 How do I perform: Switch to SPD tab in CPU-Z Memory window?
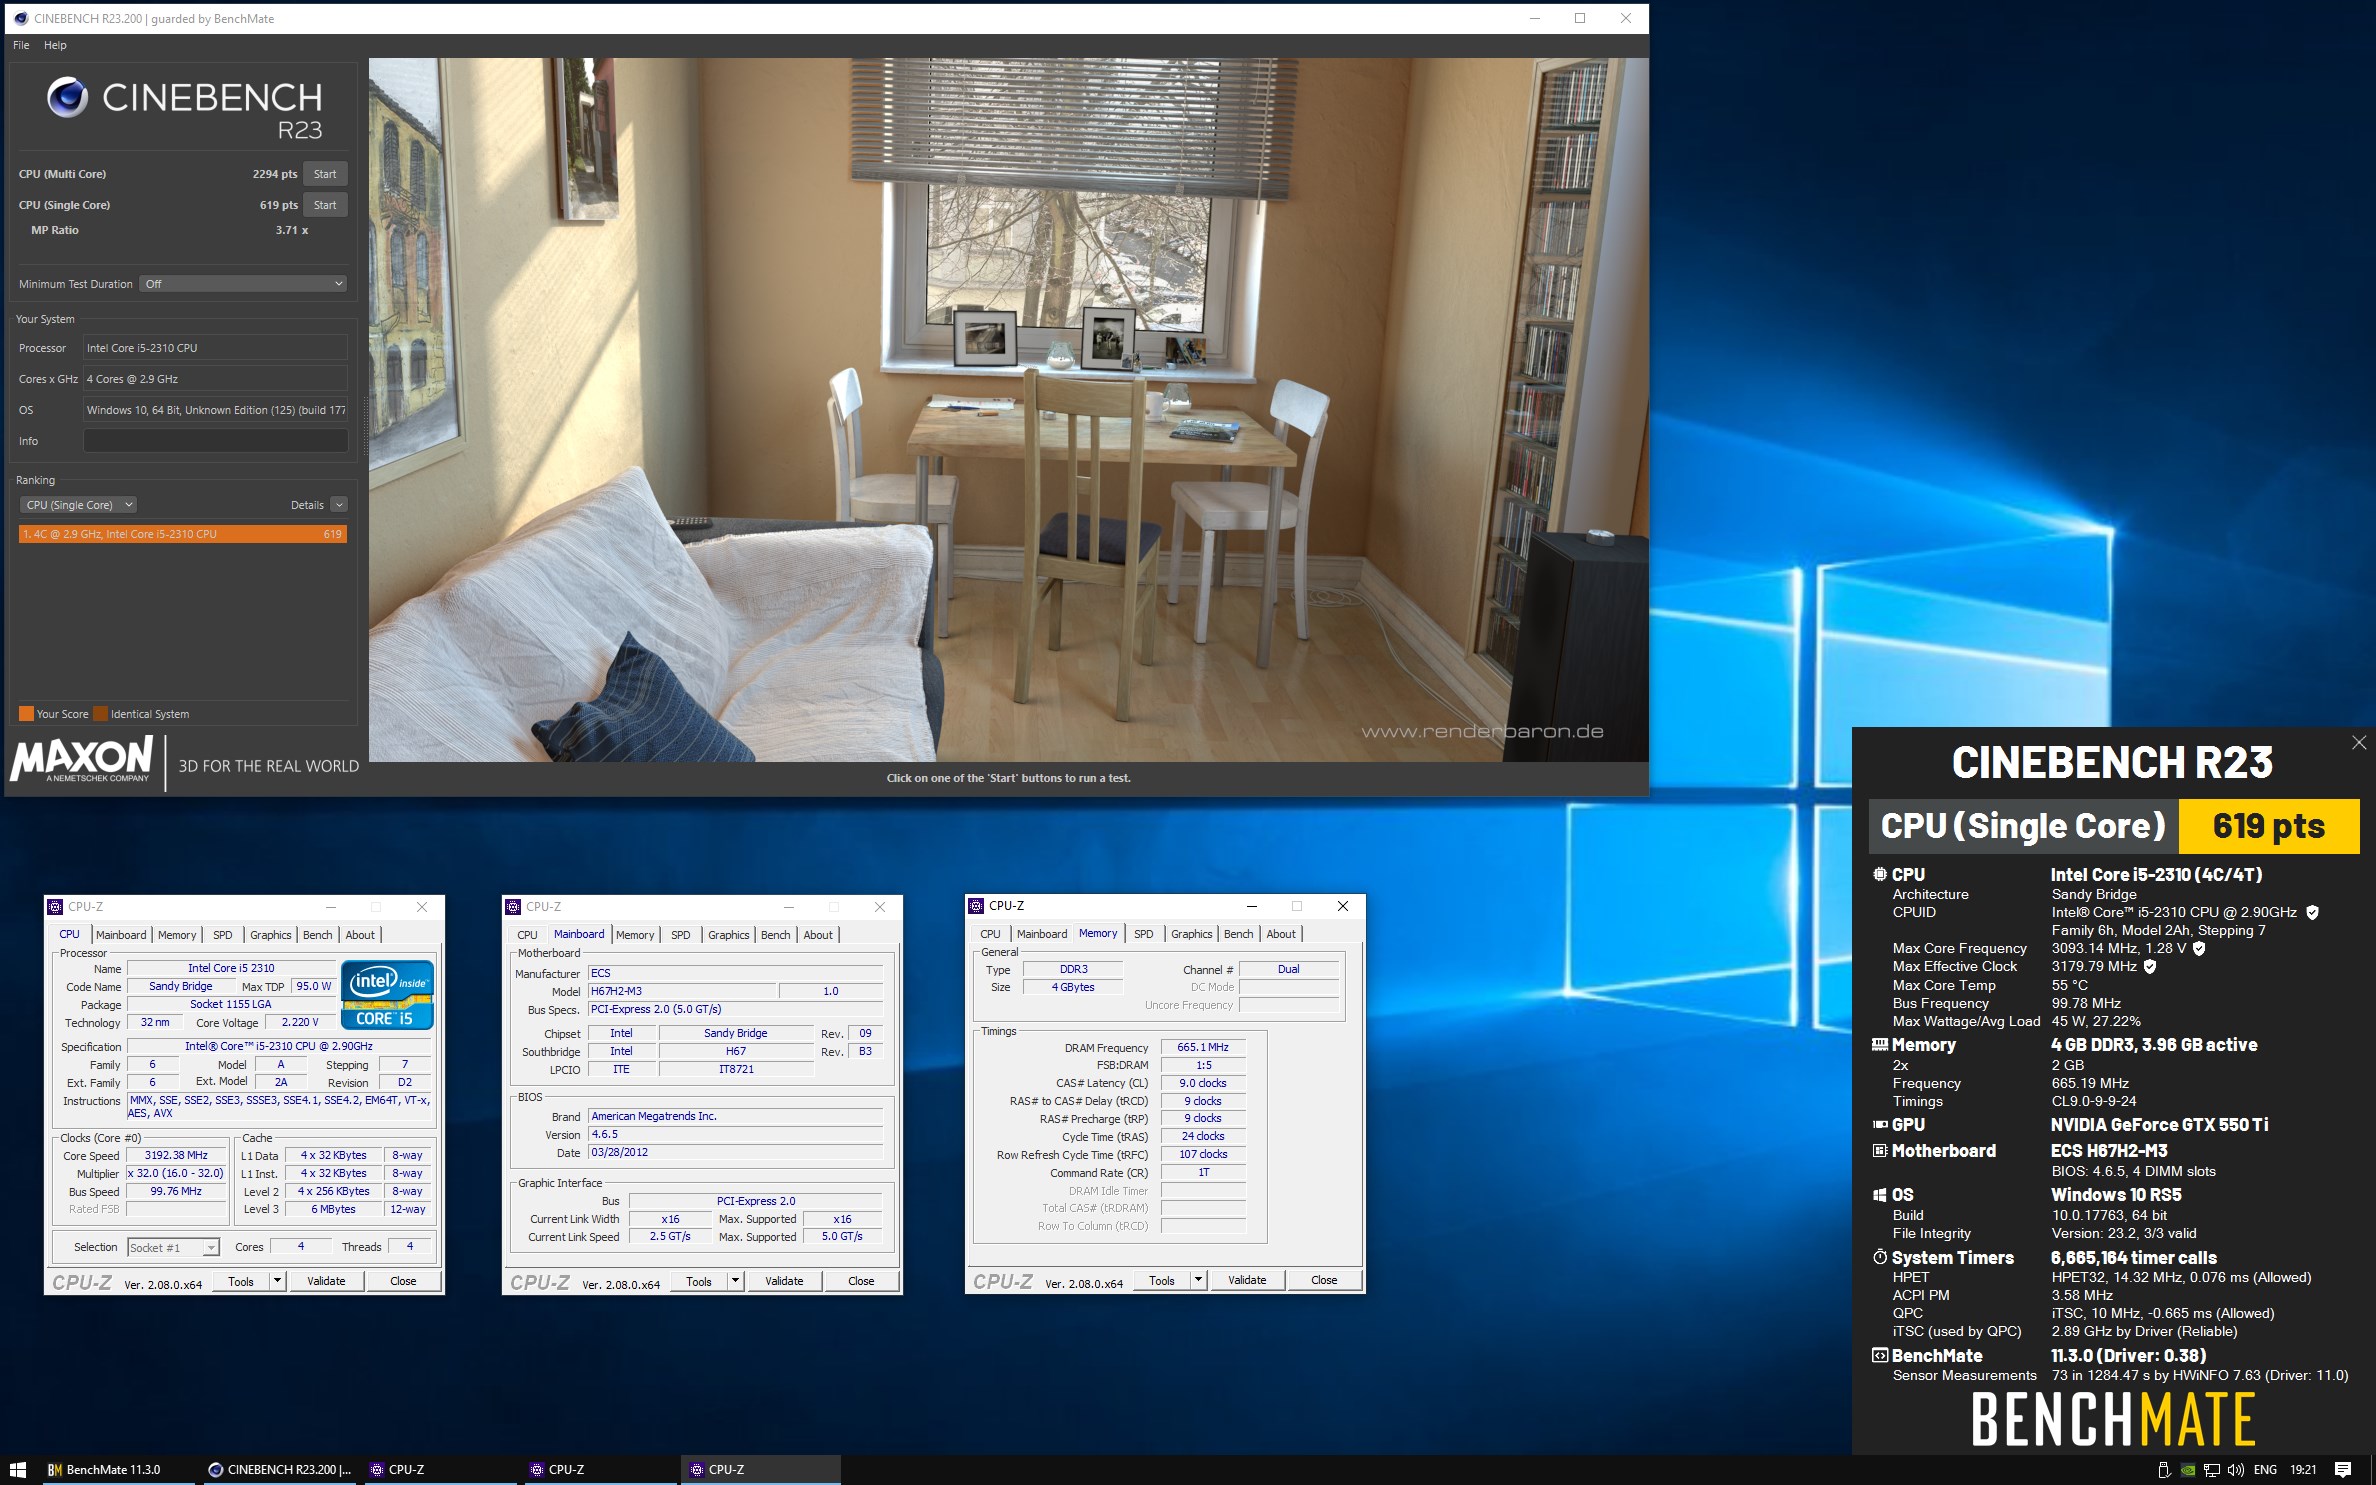coord(1143,934)
